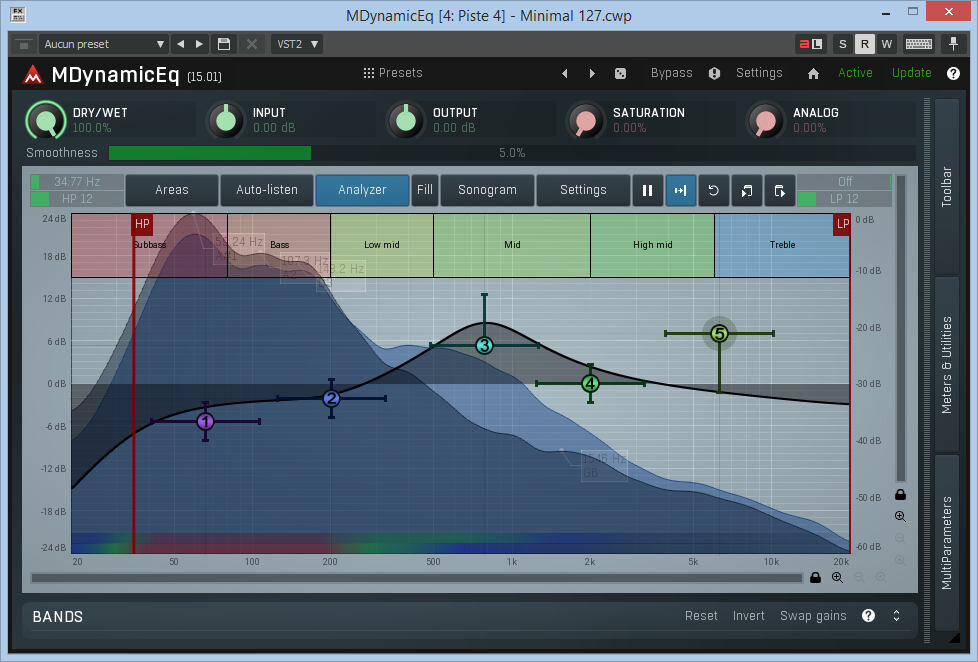Click the ANALOG knob
Viewport: 978px width, 662px height.
[765, 120]
